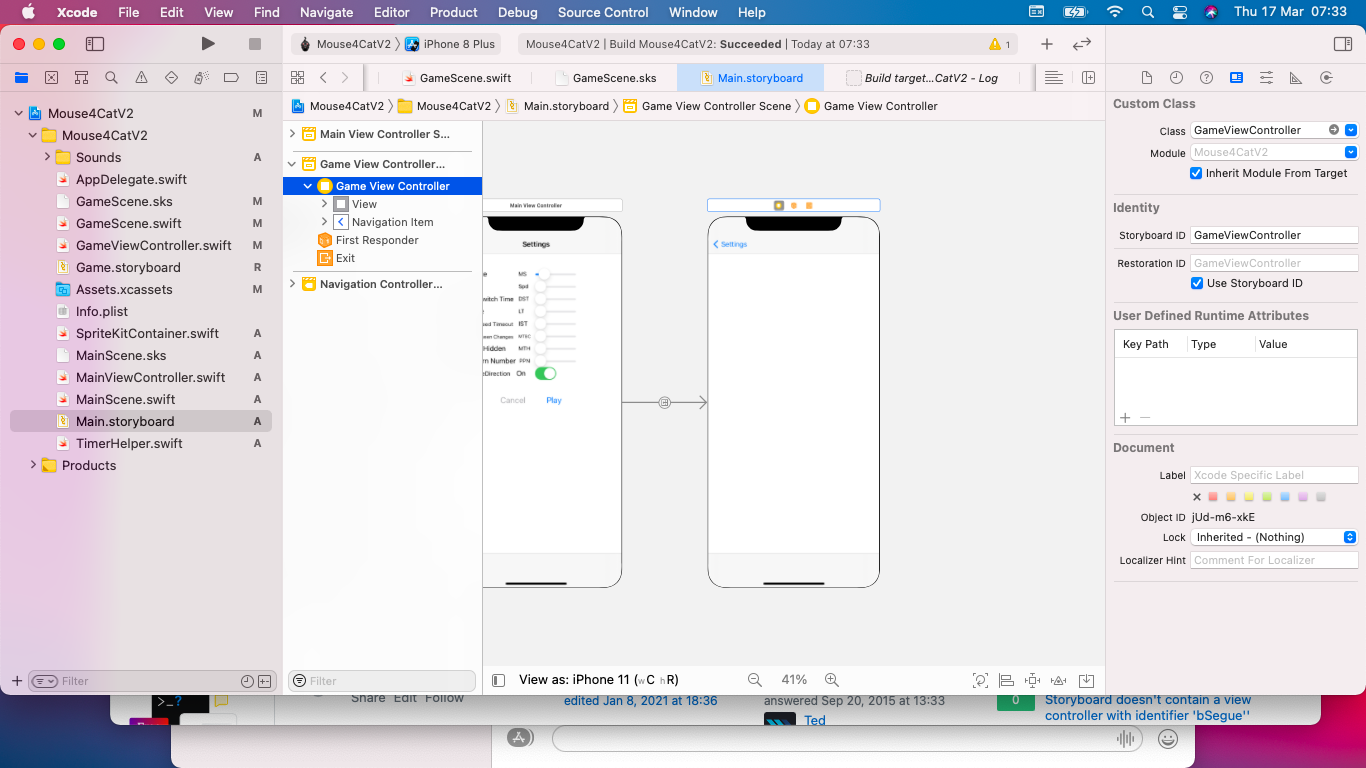Screen dimensions: 1366x768
Task: Click the zoom out magnifier on canvas
Action: tap(755, 680)
